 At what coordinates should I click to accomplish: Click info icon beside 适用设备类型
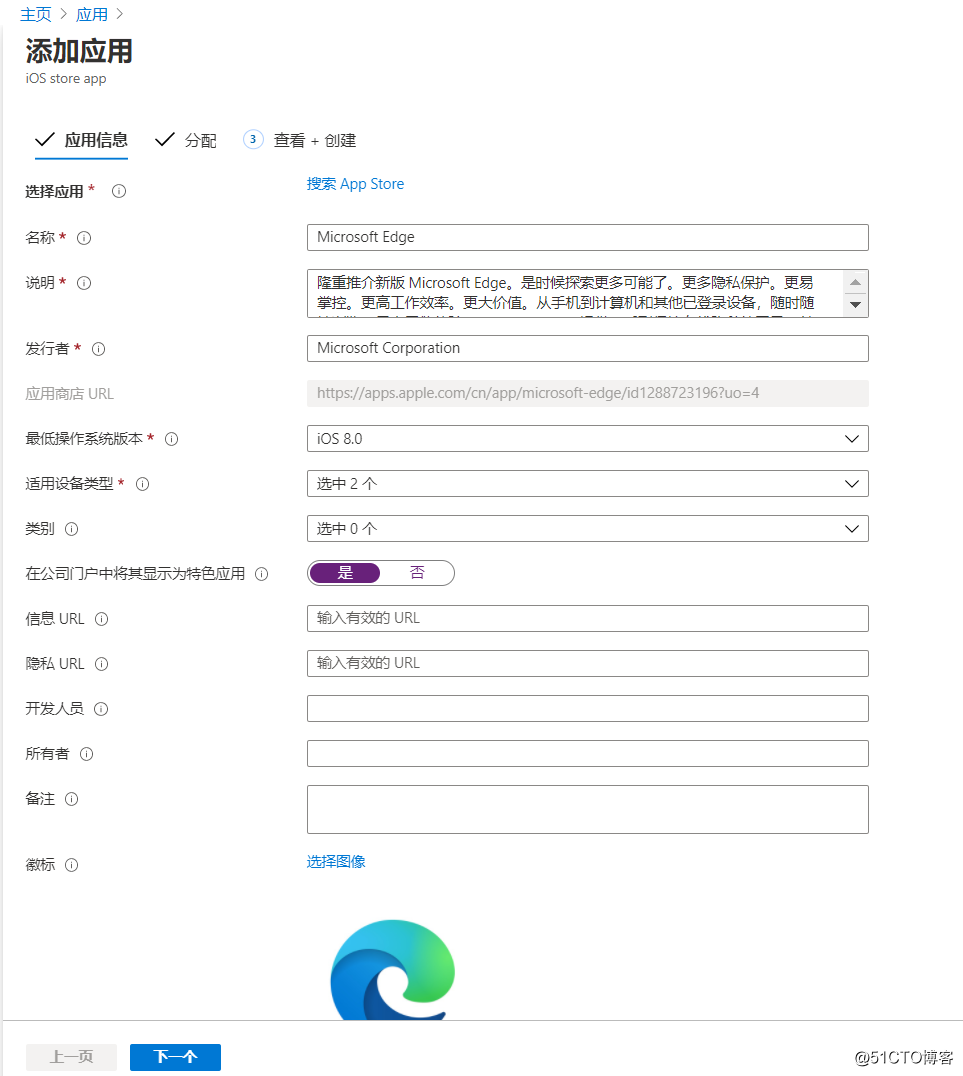(143, 484)
